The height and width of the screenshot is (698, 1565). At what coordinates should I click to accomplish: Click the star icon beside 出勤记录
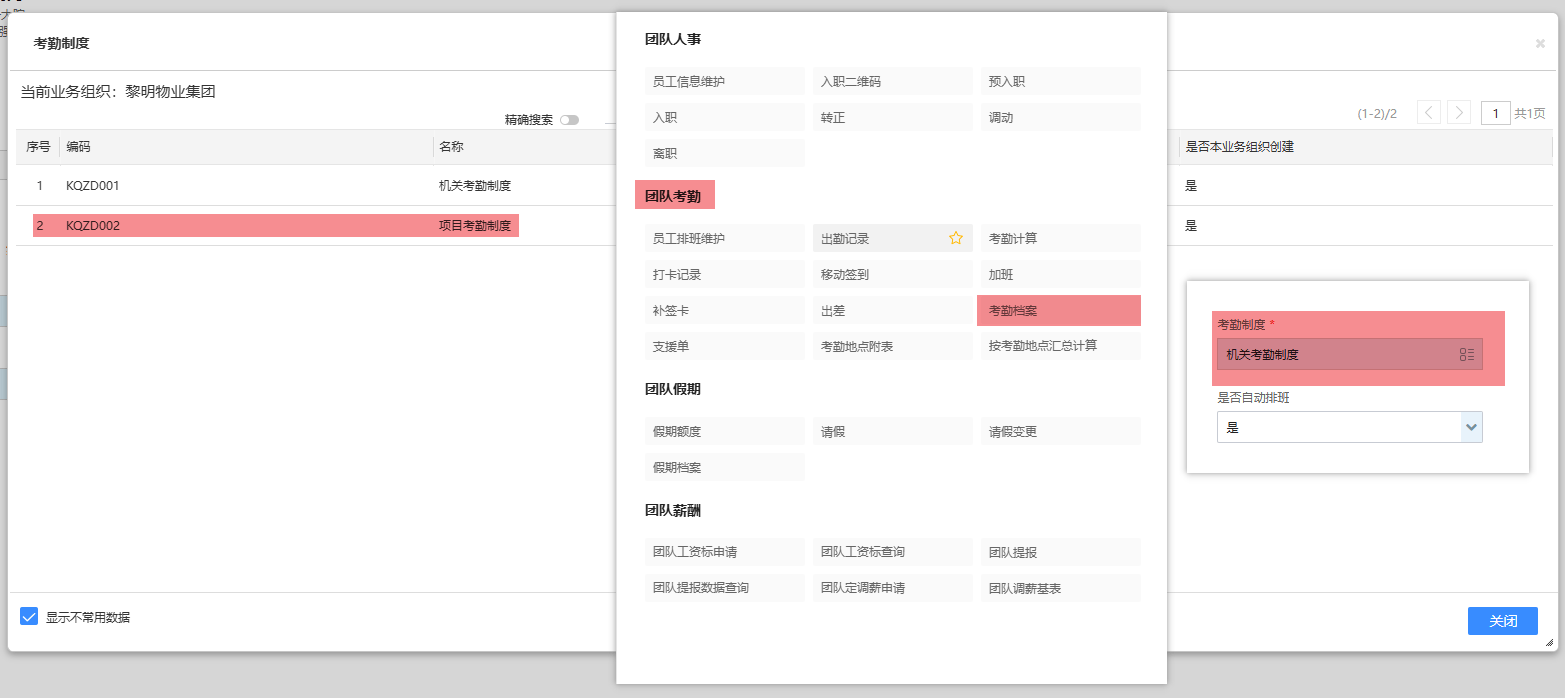(955, 238)
